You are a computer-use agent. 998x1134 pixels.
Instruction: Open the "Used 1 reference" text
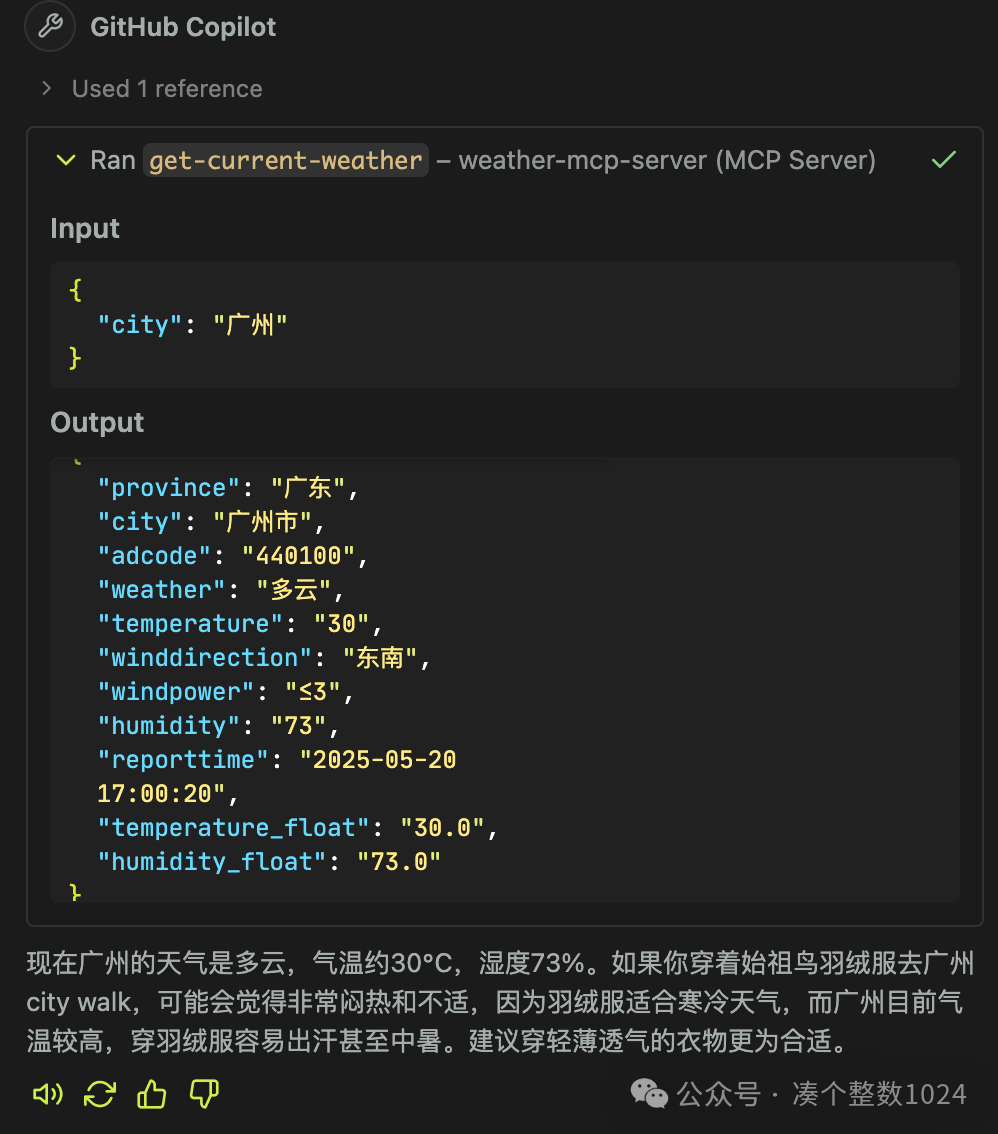click(x=167, y=89)
